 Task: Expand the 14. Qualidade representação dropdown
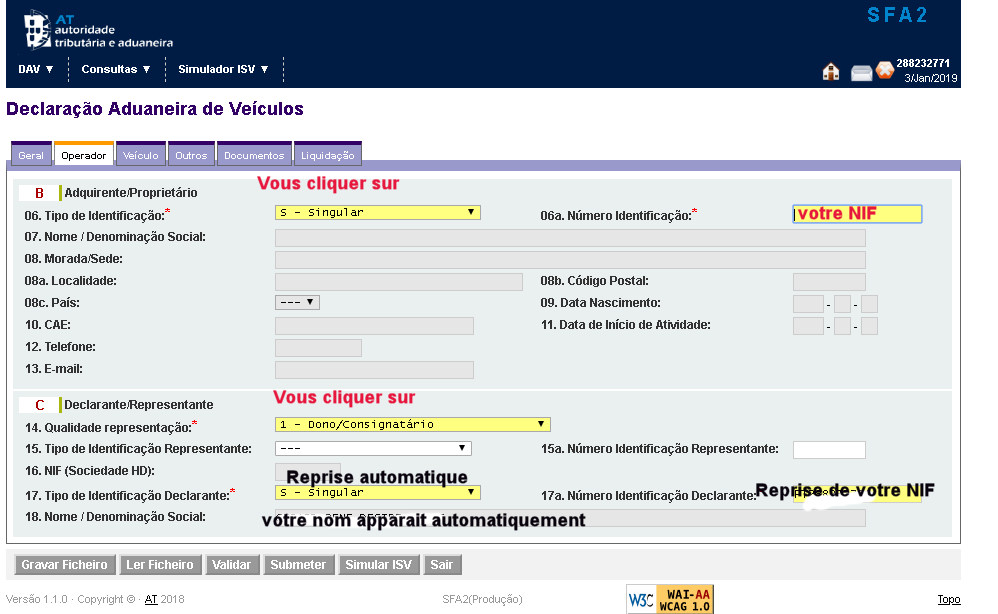pyautogui.click(x=412, y=424)
